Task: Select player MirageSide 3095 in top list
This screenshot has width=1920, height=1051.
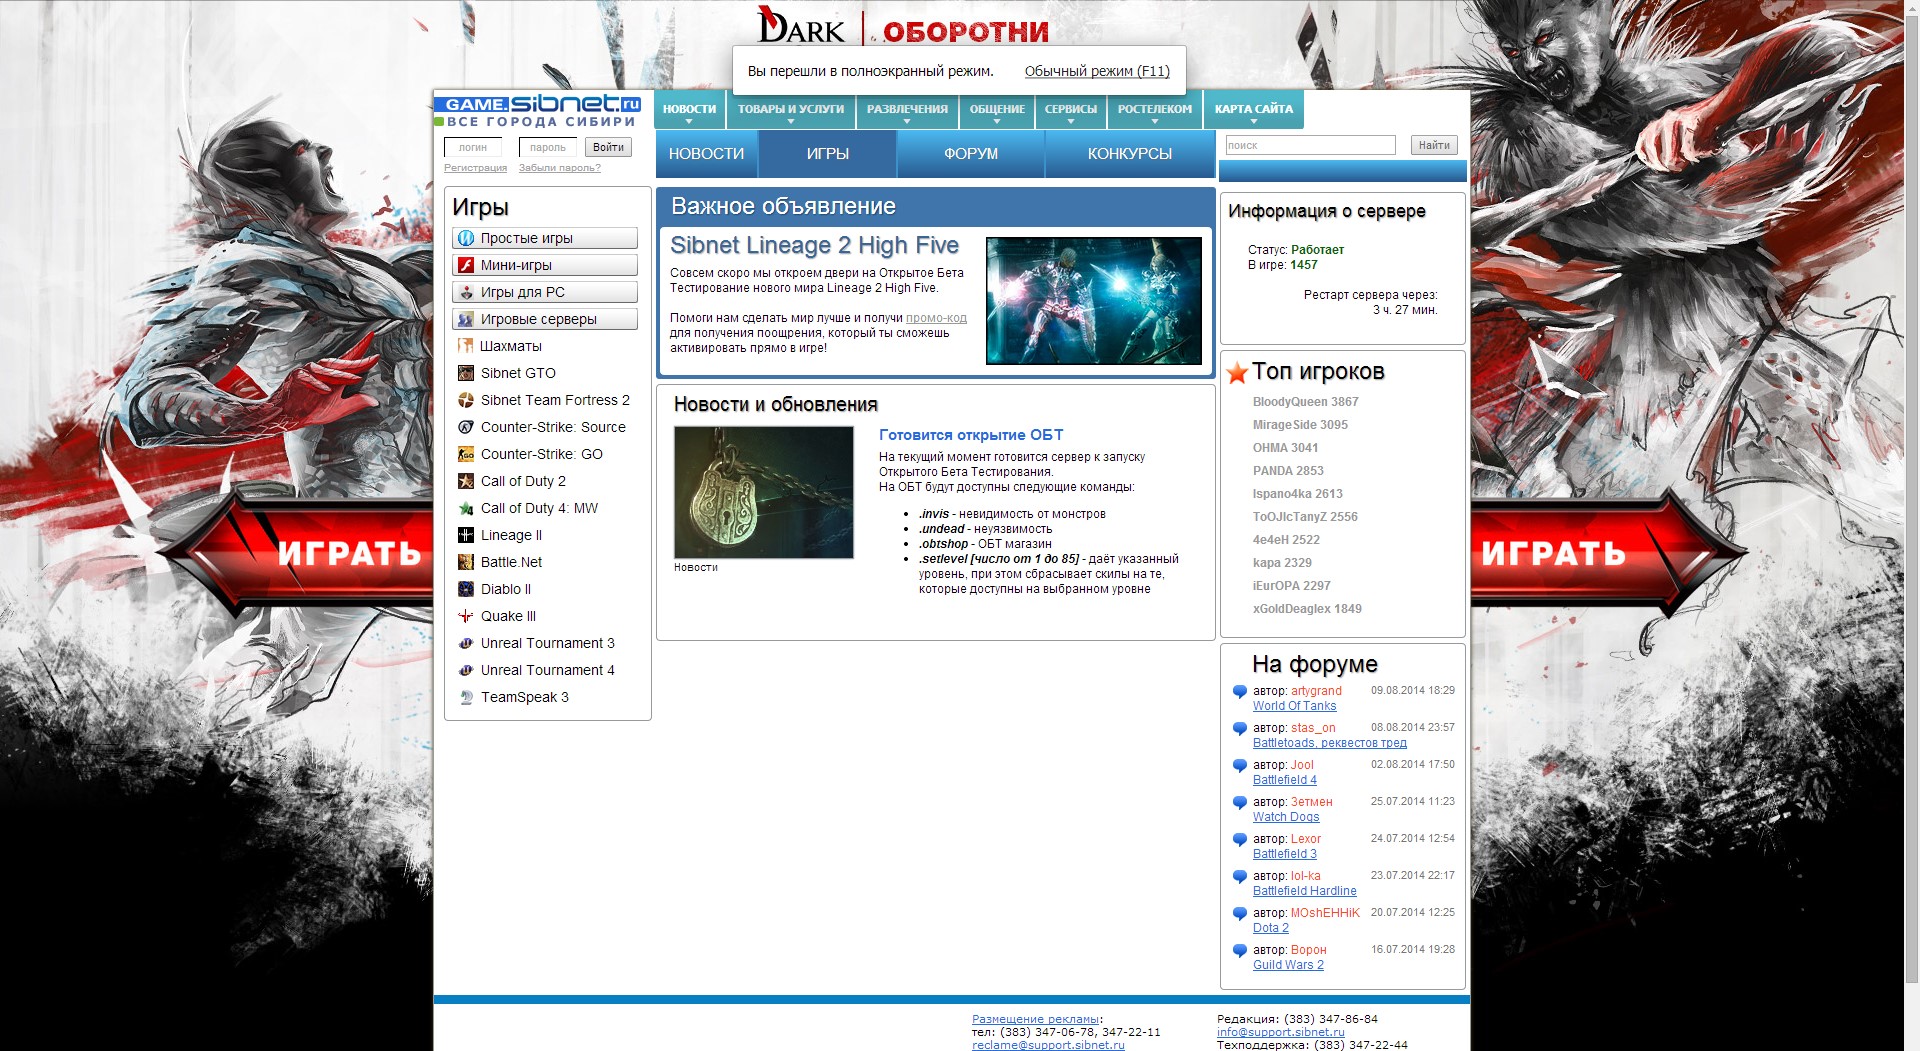Action: [1300, 425]
